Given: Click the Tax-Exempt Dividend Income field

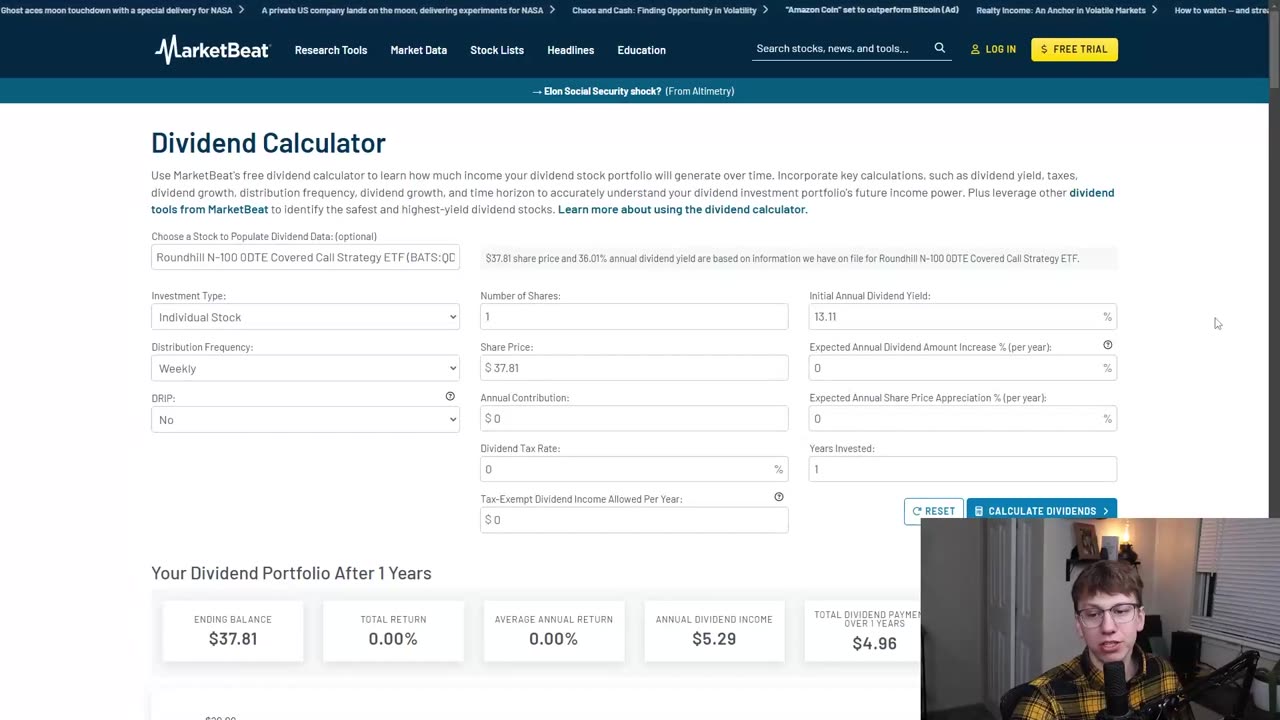Looking at the screenshot, I should point(634,519).
